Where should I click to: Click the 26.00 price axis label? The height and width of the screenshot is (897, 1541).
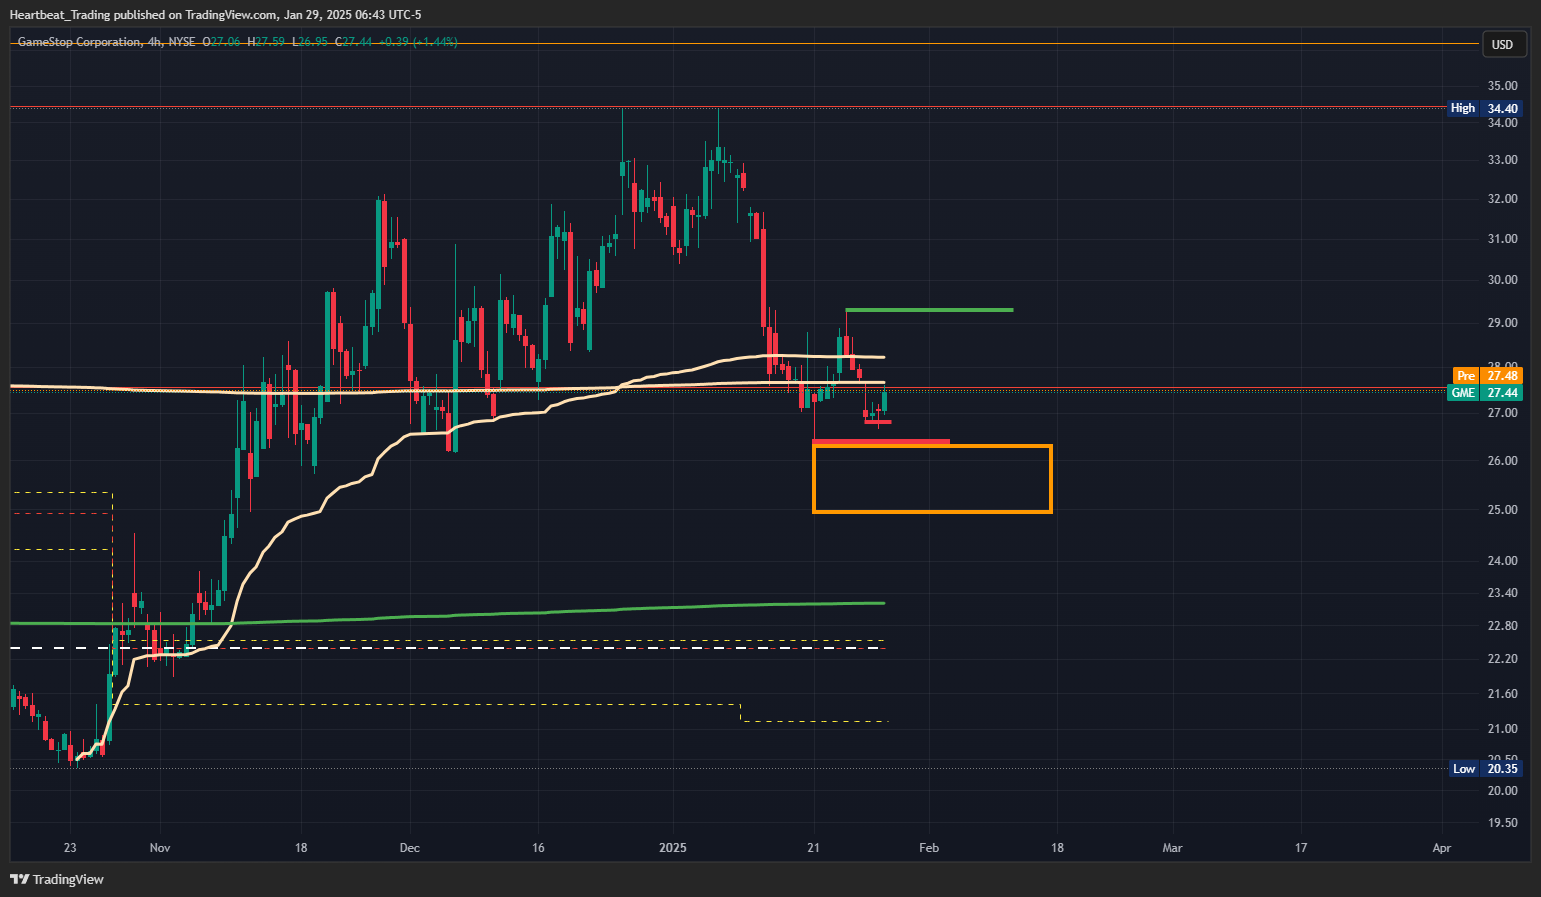tap(1502, 461)
